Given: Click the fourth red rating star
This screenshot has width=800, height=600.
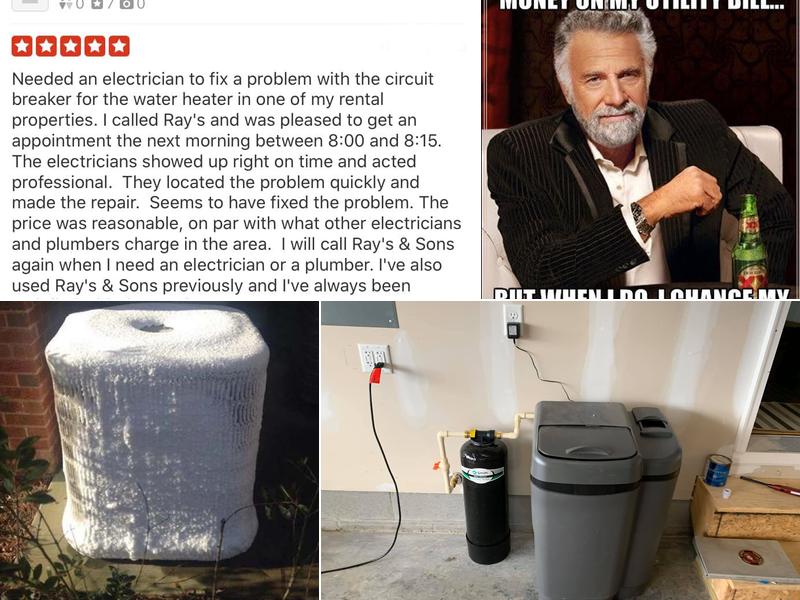Looking at the screenshot, I should pyautogui.click(x=94, y=46).
